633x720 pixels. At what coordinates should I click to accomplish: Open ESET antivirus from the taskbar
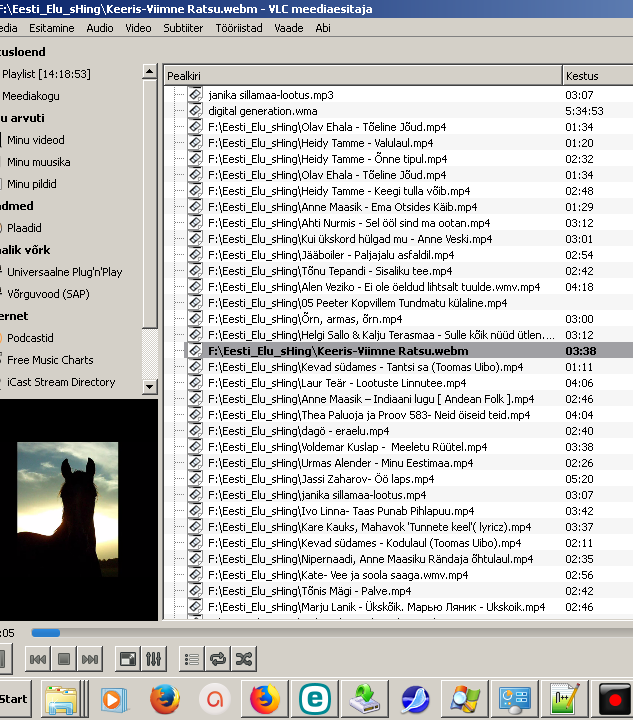click(x=316, y=697)
